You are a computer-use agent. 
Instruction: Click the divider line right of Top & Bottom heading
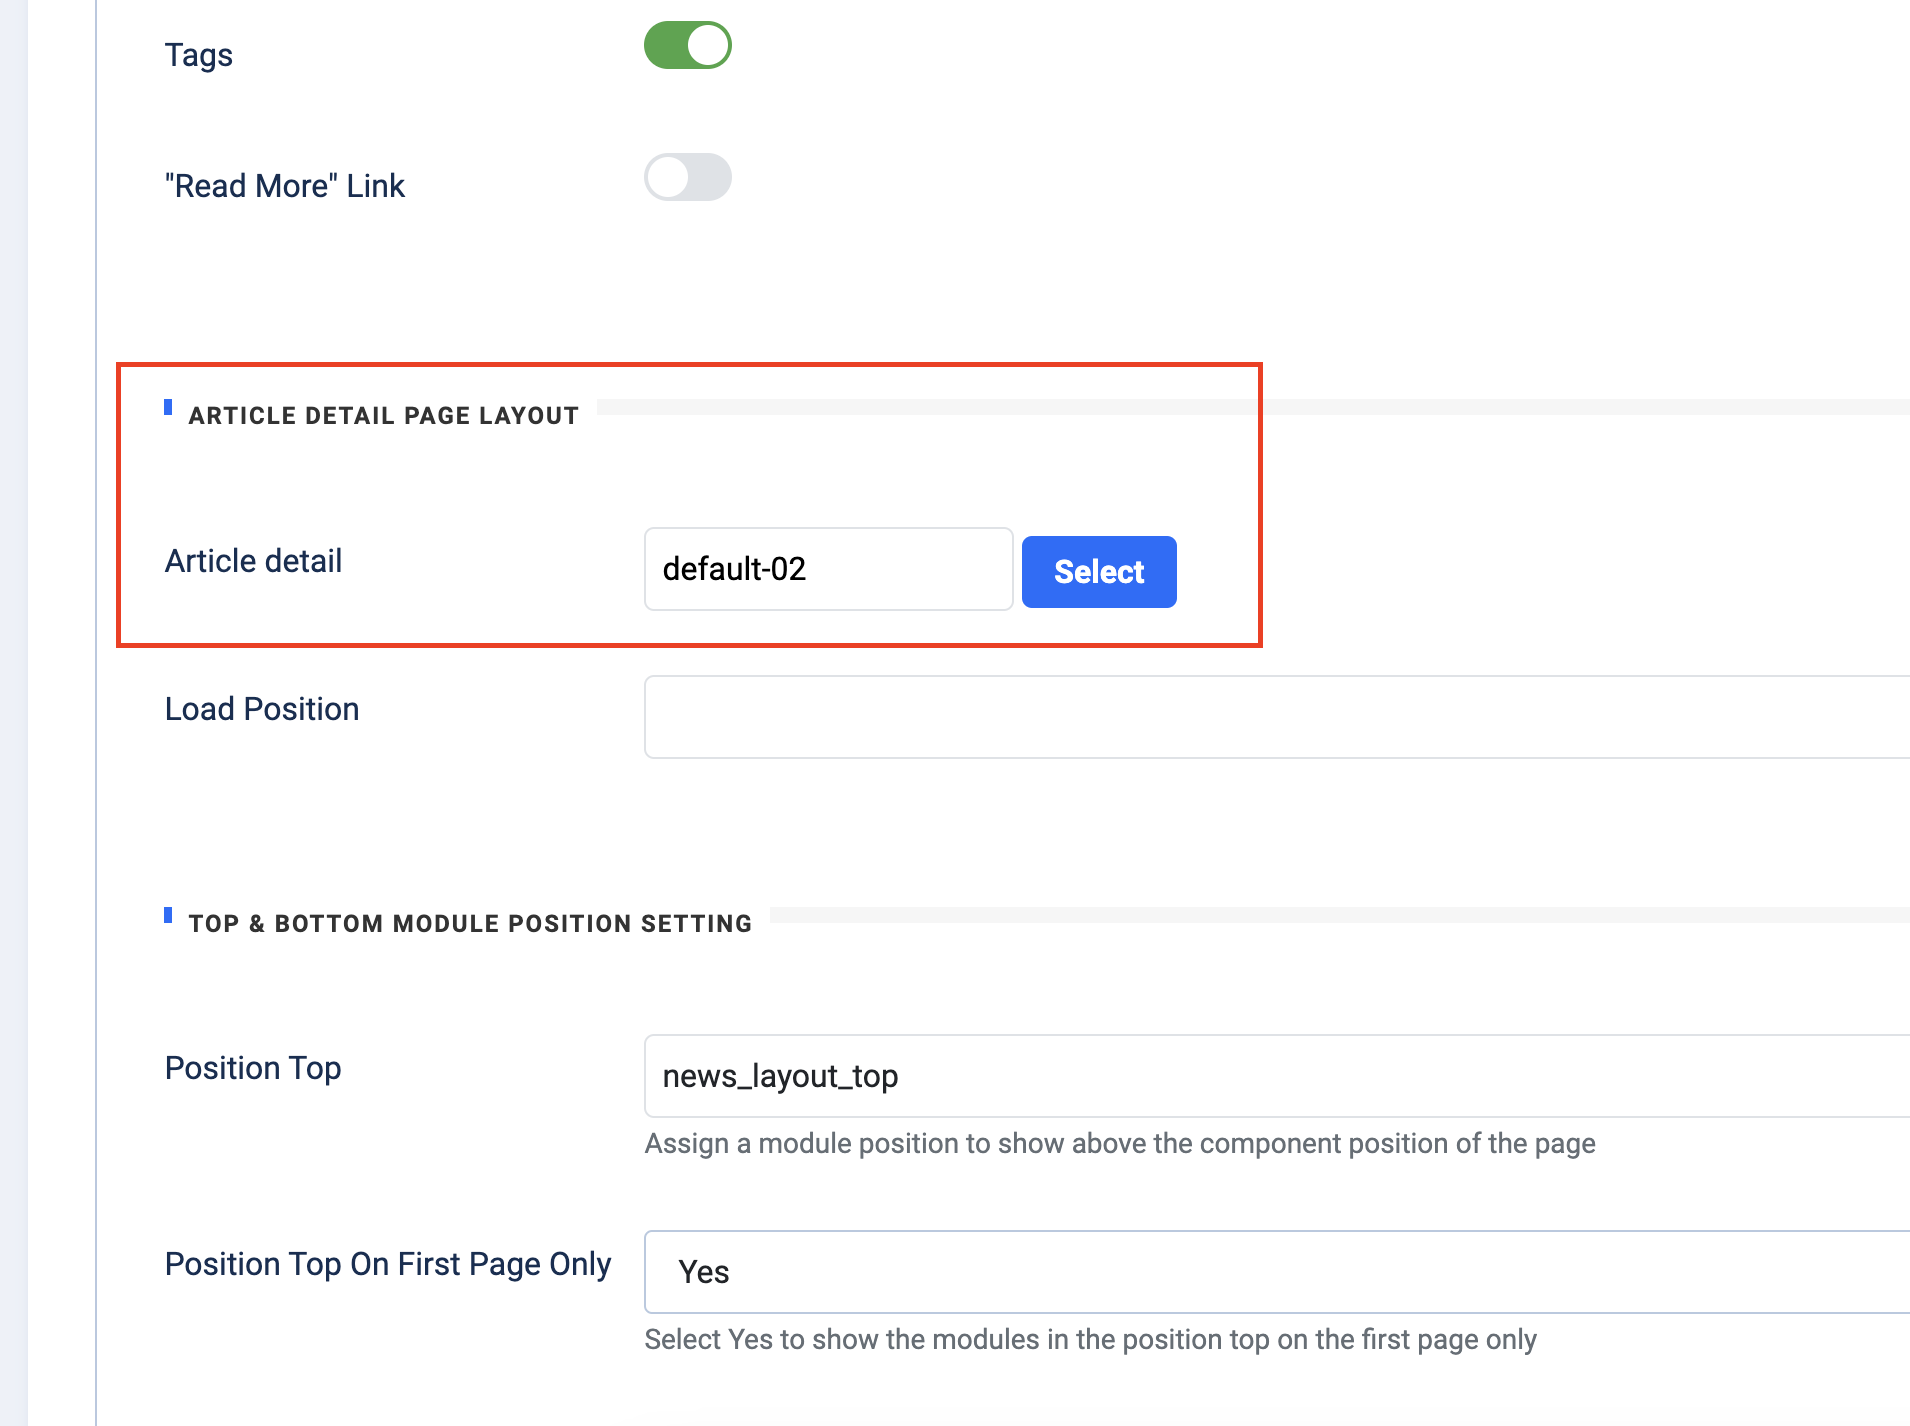1340,915
